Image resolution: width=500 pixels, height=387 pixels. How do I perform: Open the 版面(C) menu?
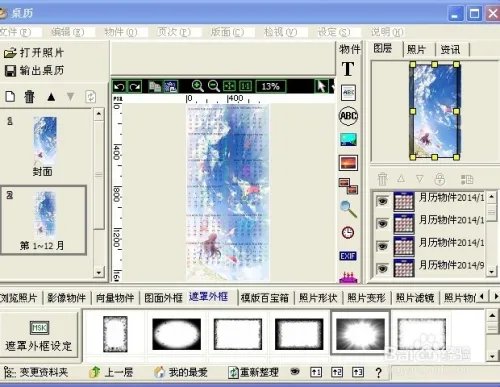227,32
